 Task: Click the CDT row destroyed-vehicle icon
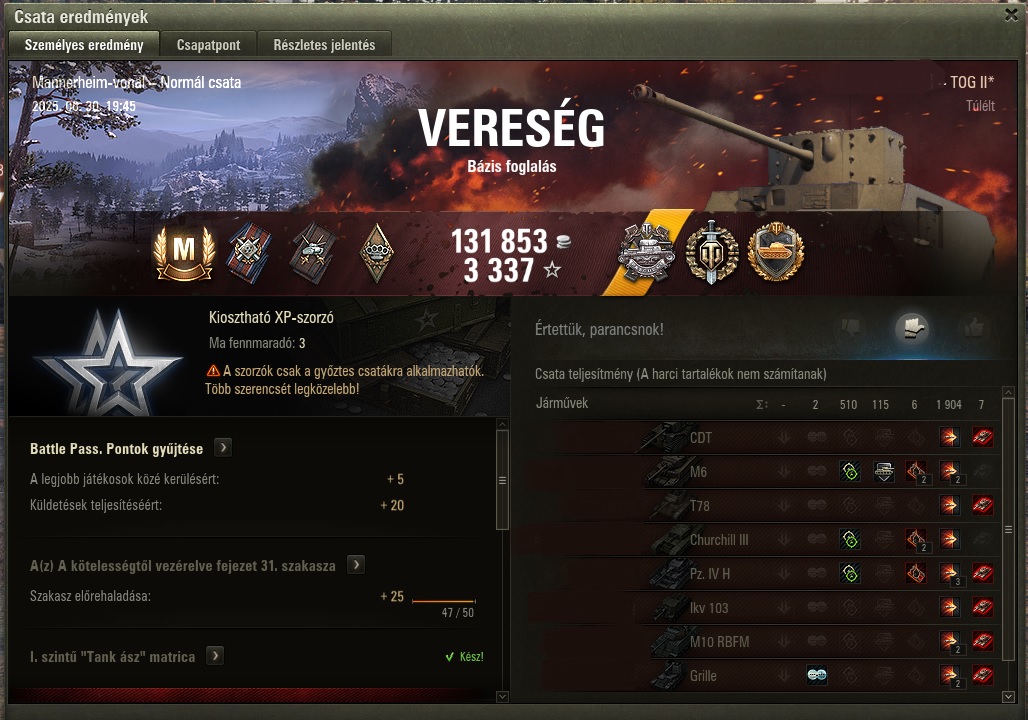point(982,437)
